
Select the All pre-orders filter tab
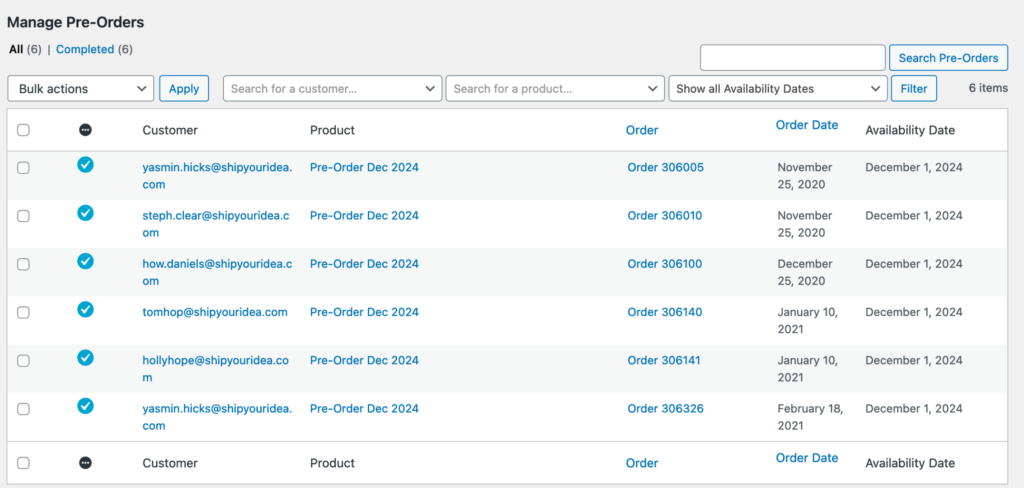point(16,49)
